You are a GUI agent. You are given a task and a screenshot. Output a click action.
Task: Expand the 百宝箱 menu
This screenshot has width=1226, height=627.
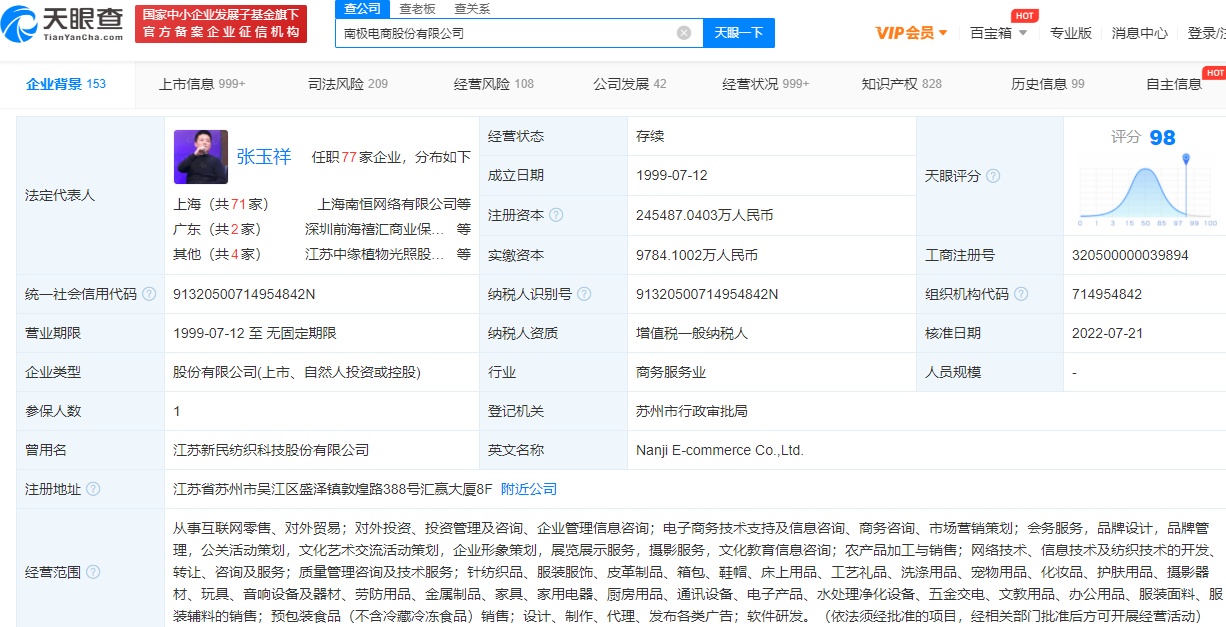coord(998,33)
